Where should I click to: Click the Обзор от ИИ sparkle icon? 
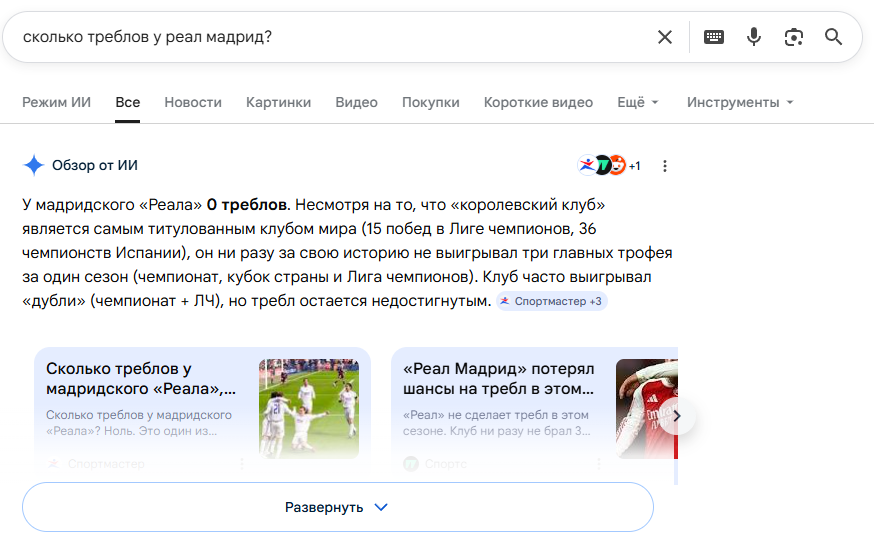click(33, 165)
